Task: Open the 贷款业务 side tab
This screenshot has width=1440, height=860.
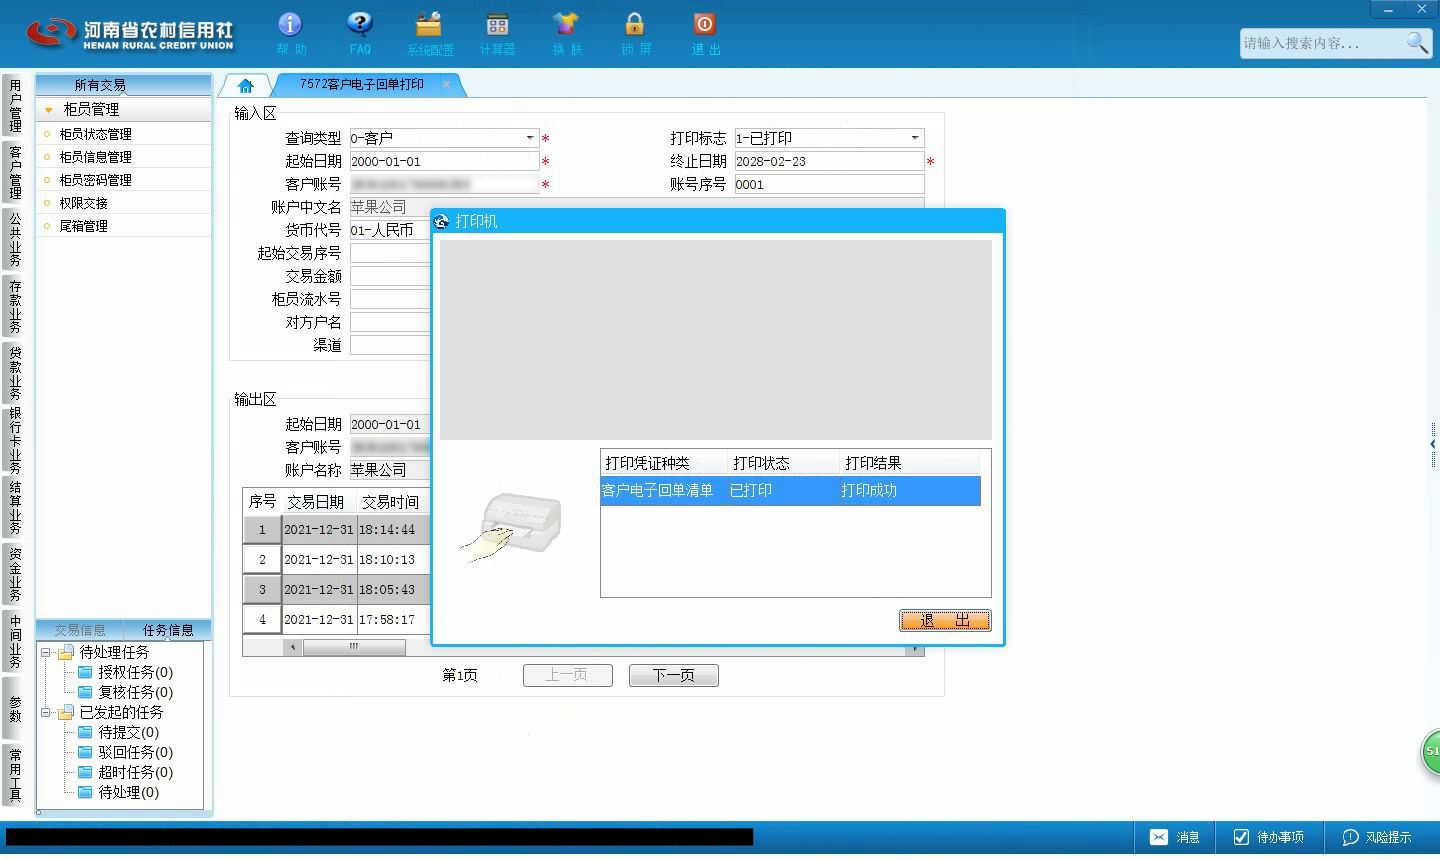Action: (14, 373)
